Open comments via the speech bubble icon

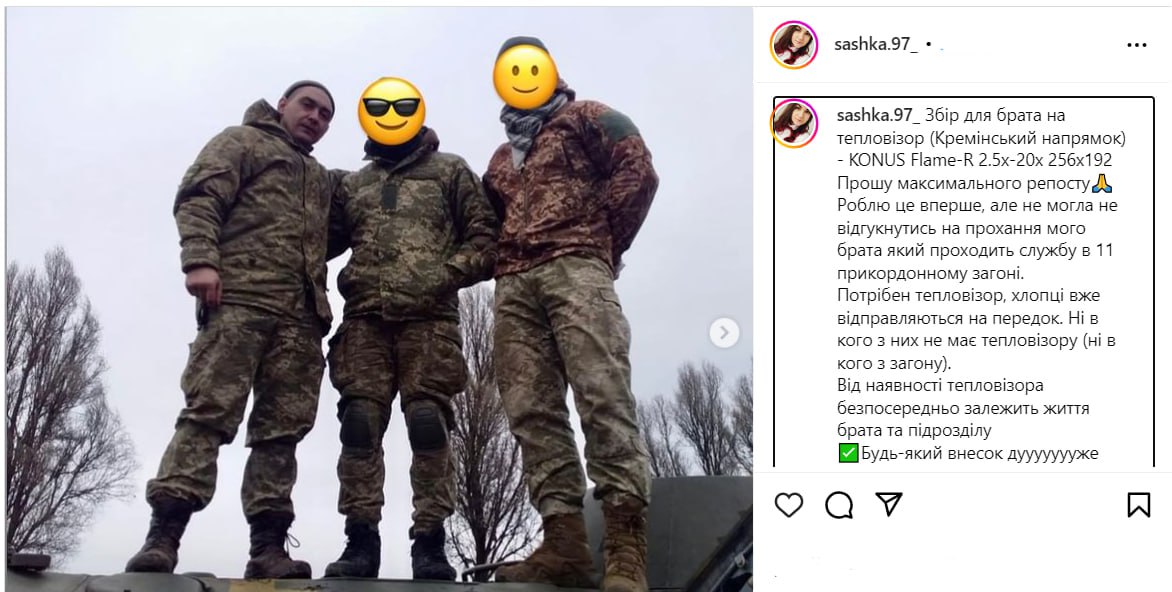(x=839, y=505)
